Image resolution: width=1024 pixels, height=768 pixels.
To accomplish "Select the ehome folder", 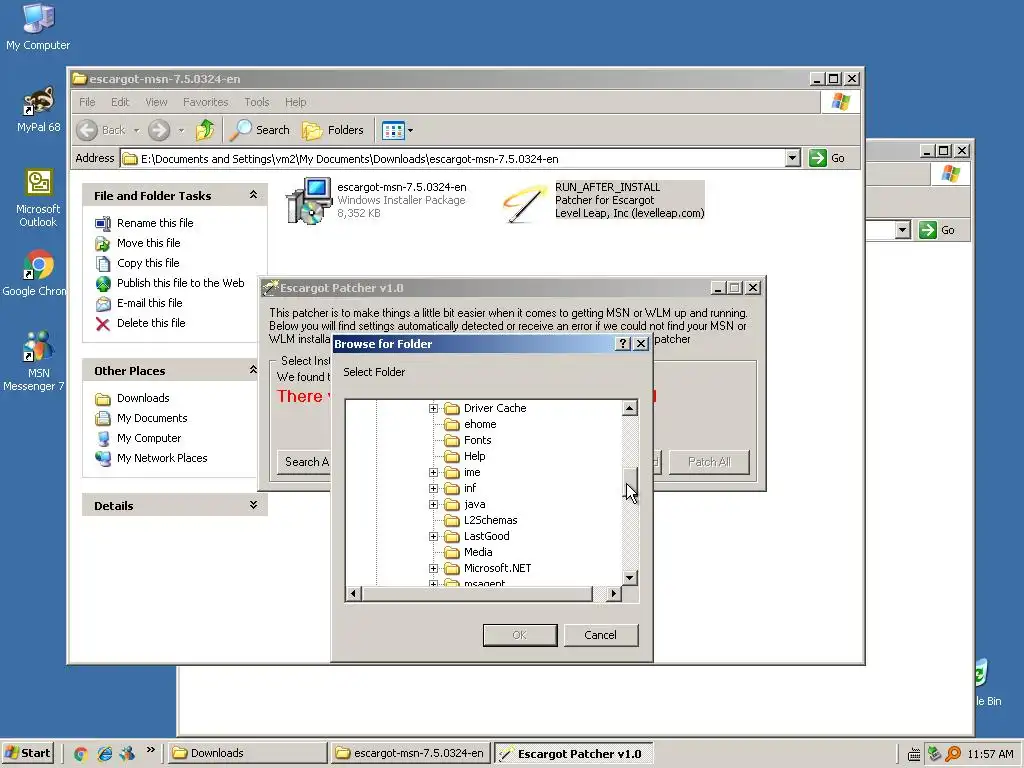I will point(480,424).
